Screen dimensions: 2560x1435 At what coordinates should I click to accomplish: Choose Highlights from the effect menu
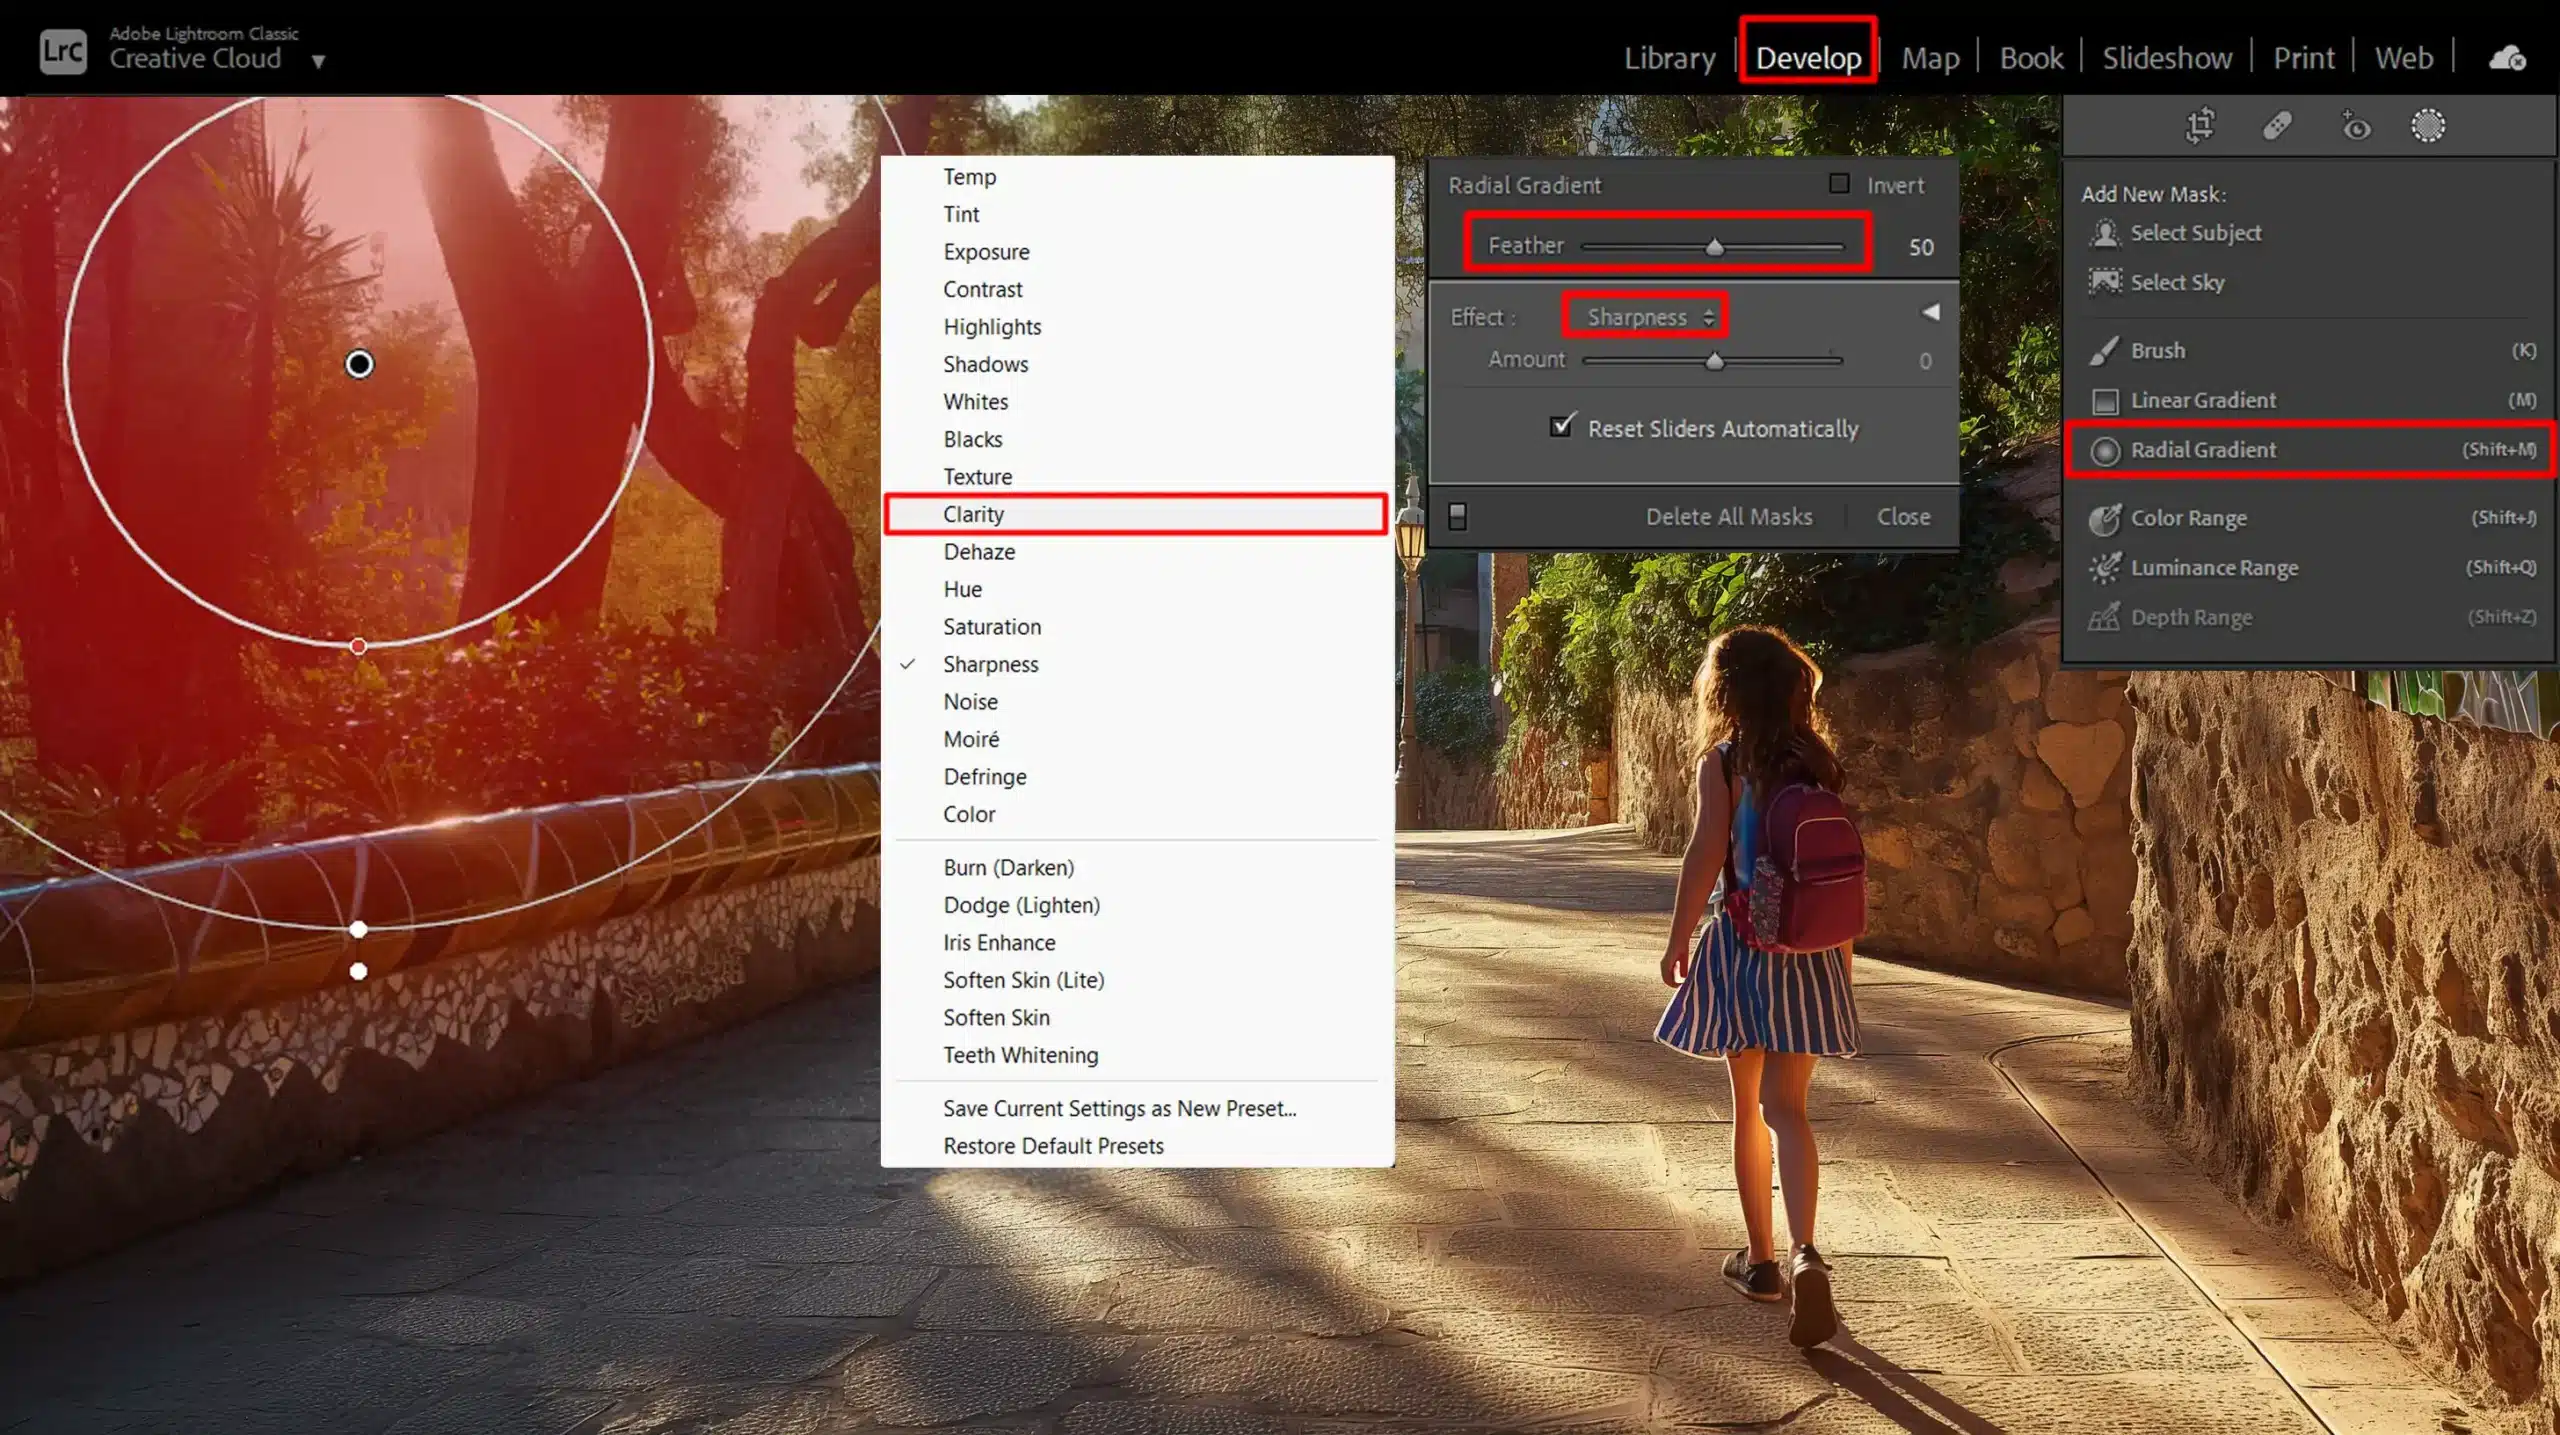click(x=1137, y=327)
